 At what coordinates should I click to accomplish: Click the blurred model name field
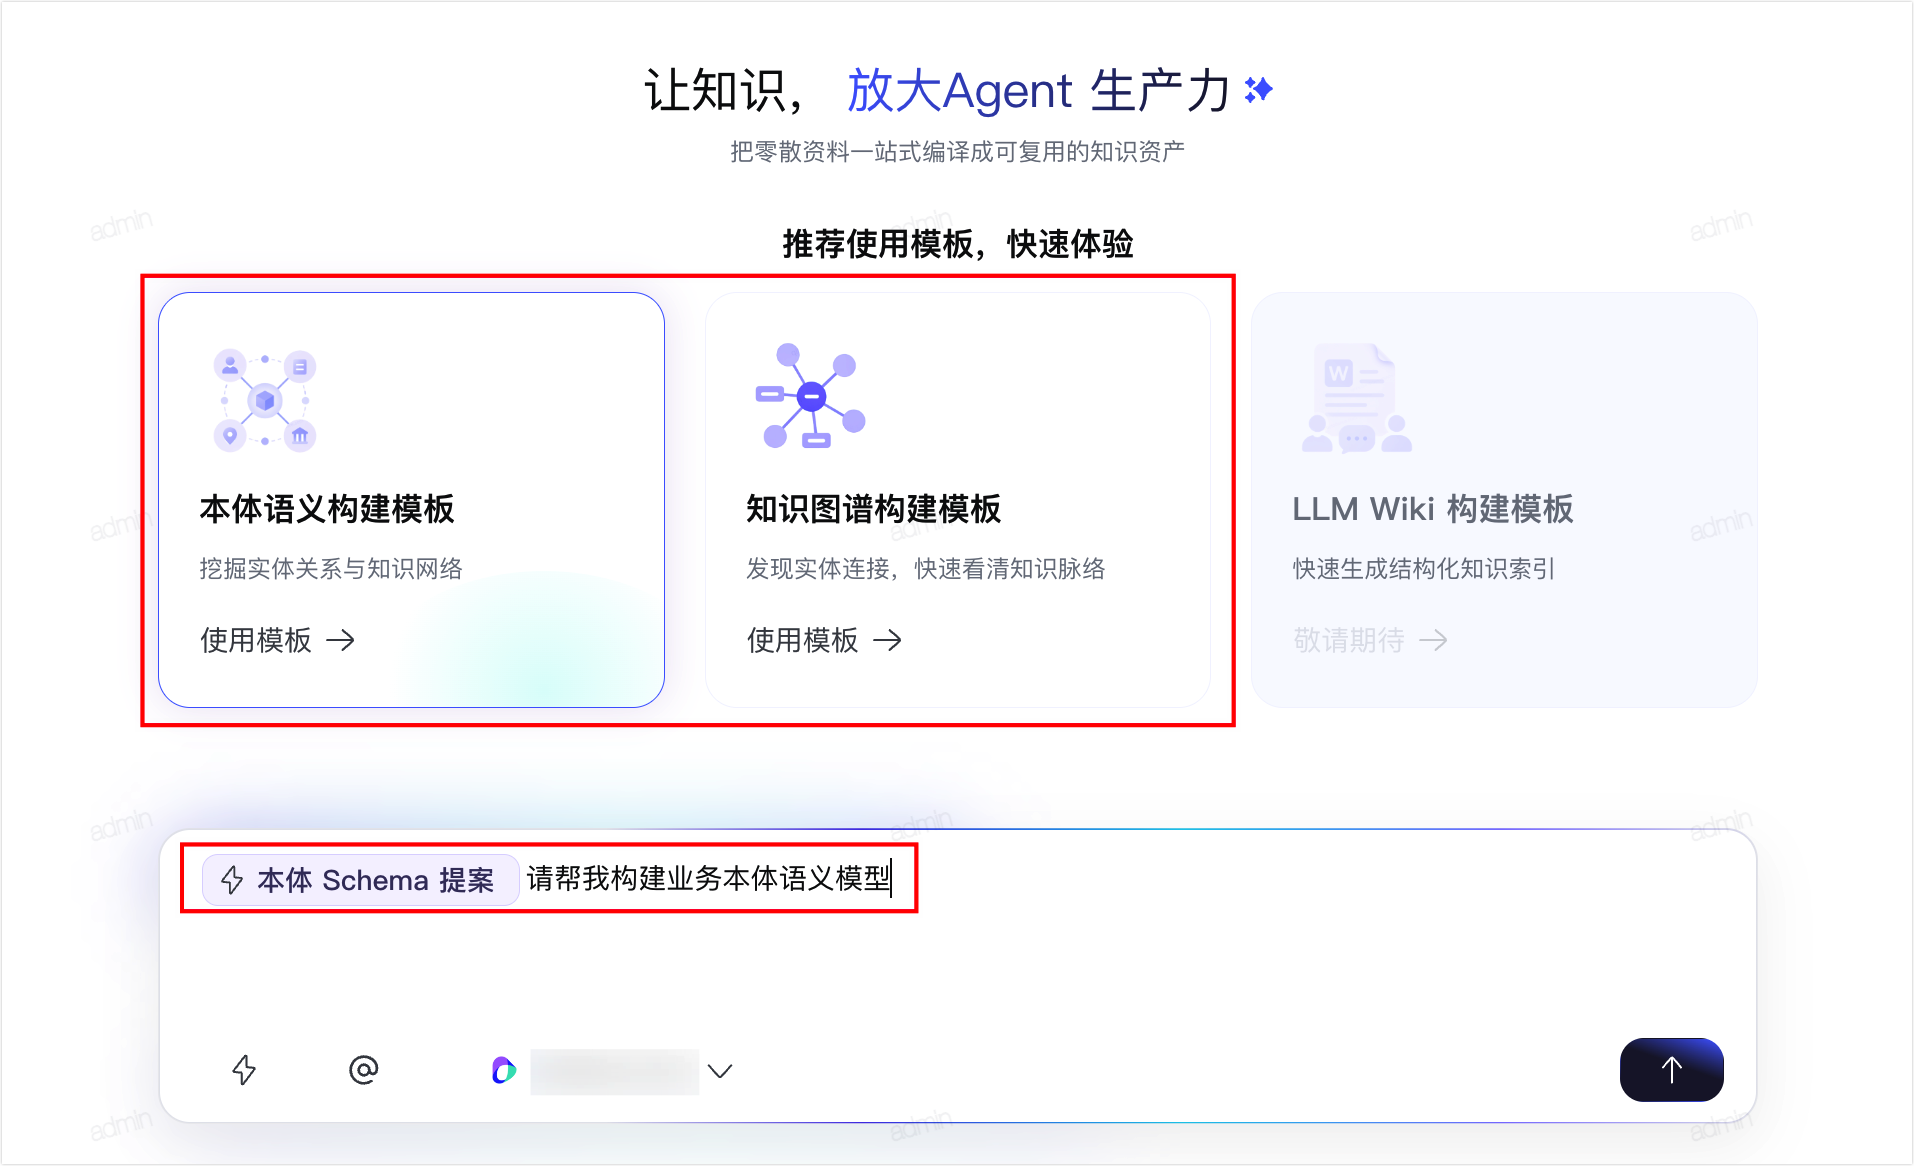[x=614, y=1071]
